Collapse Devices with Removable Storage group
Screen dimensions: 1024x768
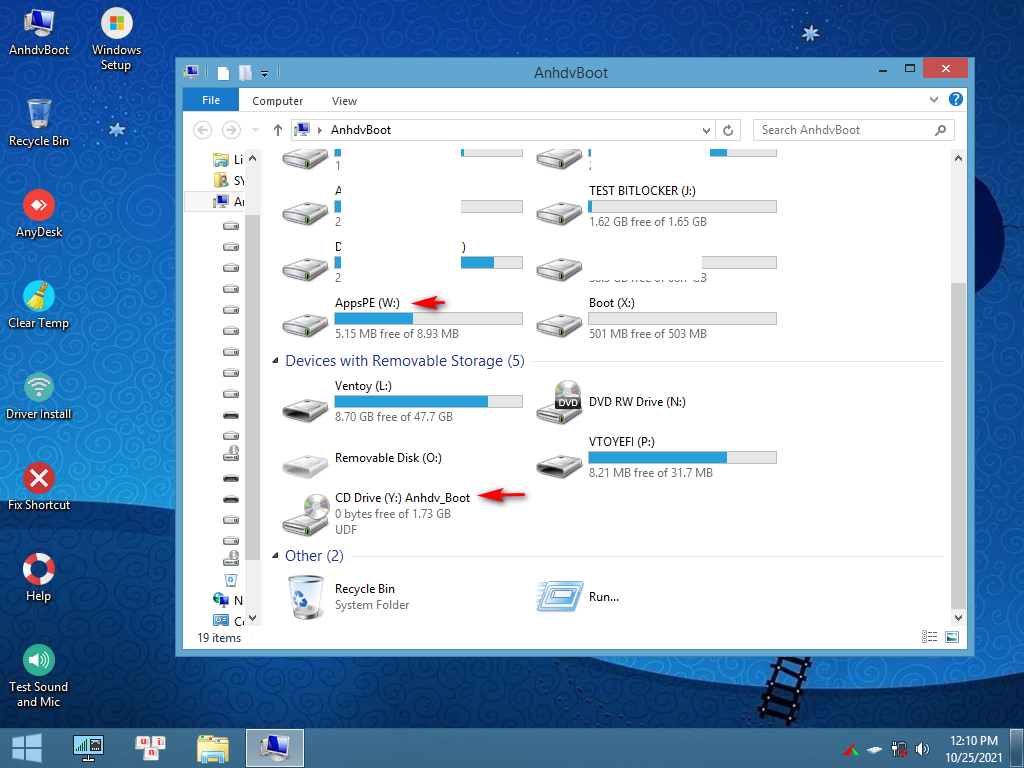pyautogui.click(x=275, y=360)
